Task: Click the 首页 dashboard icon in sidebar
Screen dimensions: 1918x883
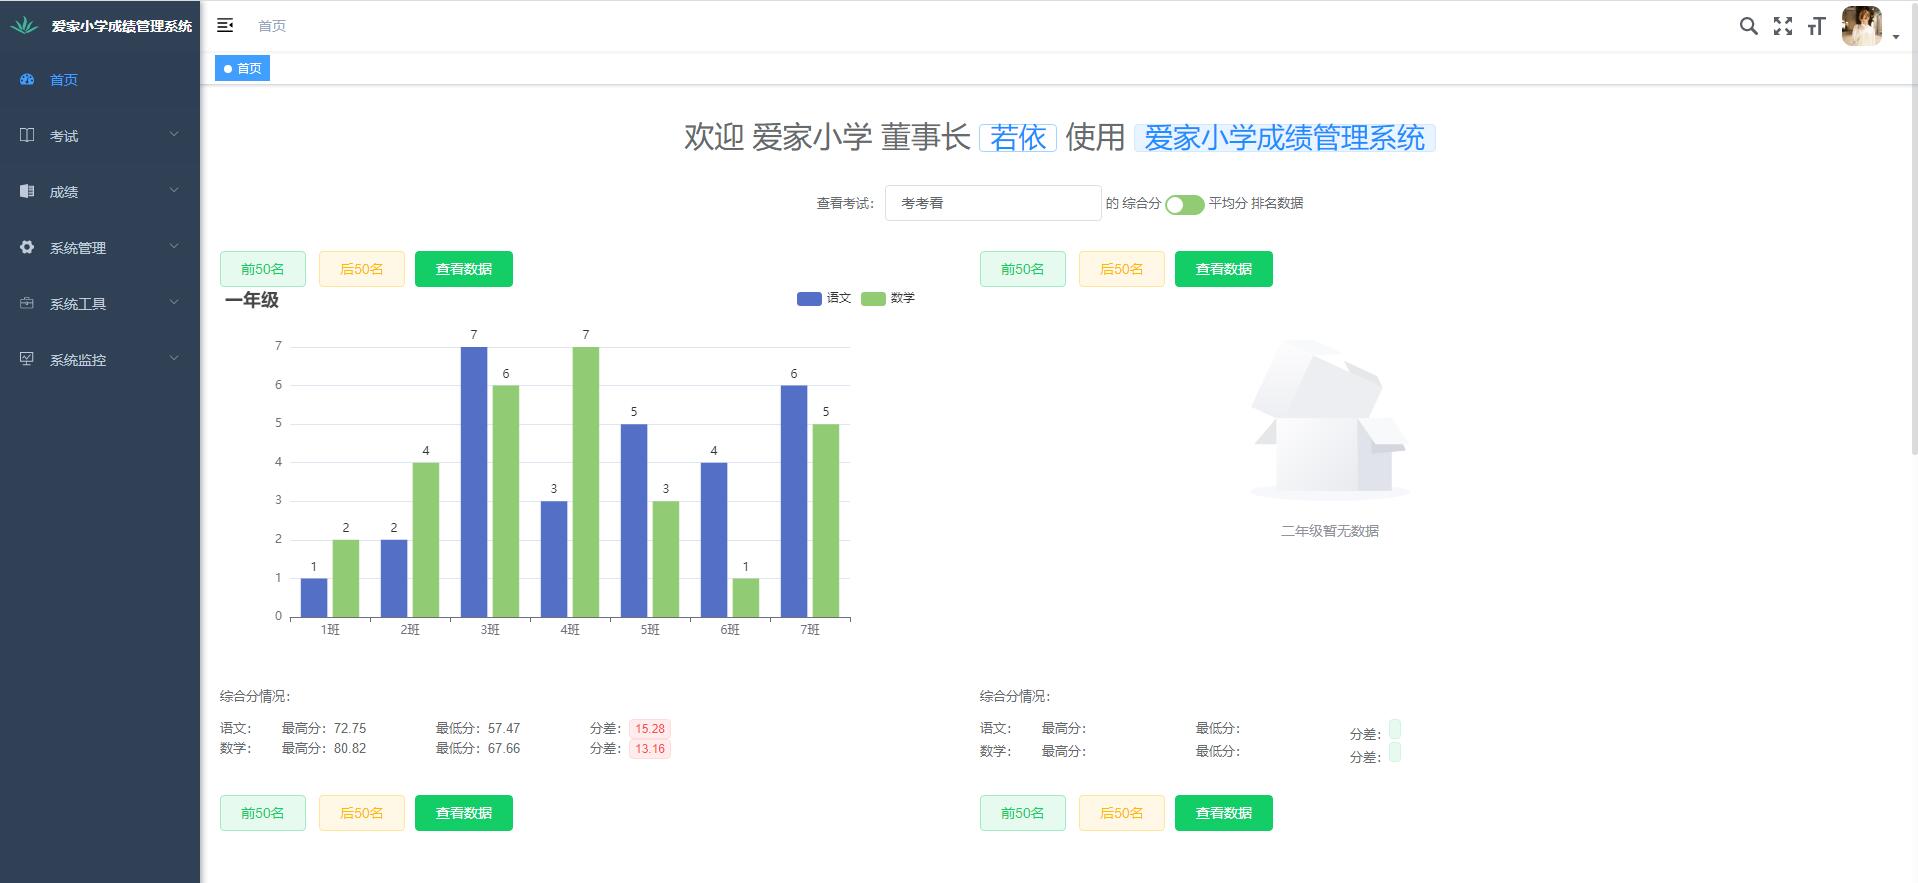Action: coord(27,79)
